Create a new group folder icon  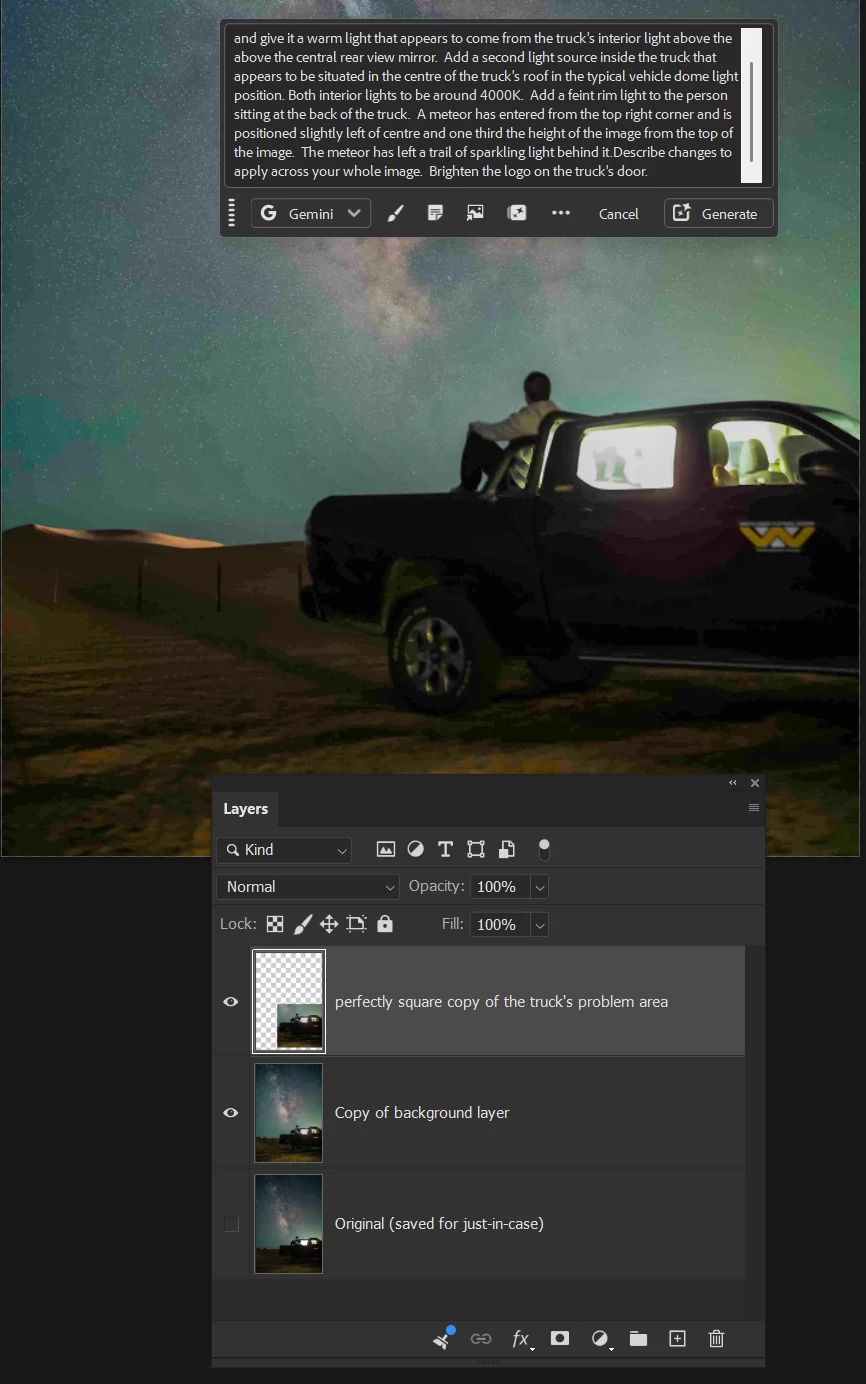(638, 1338)
